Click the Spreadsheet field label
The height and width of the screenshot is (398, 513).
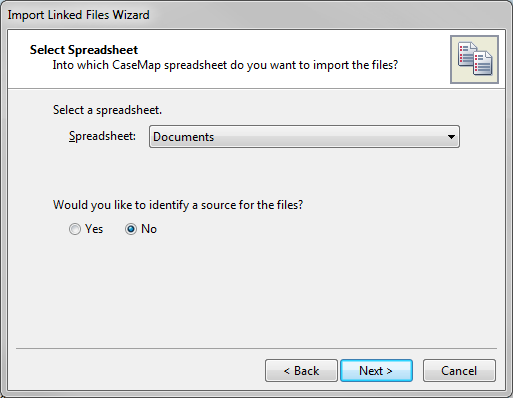(102, 136)
